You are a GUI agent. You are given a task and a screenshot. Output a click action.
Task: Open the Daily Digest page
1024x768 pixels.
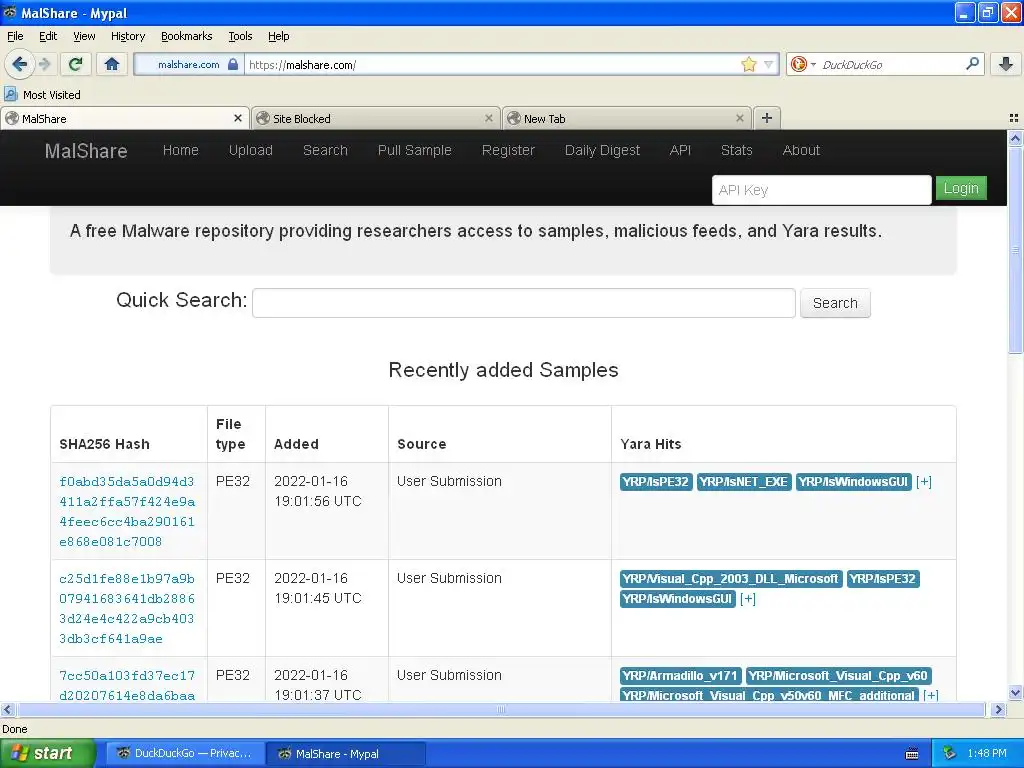(602, 150)
